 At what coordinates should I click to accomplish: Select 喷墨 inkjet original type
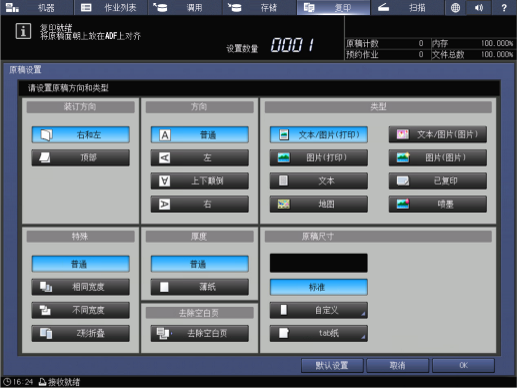[438, 204]
